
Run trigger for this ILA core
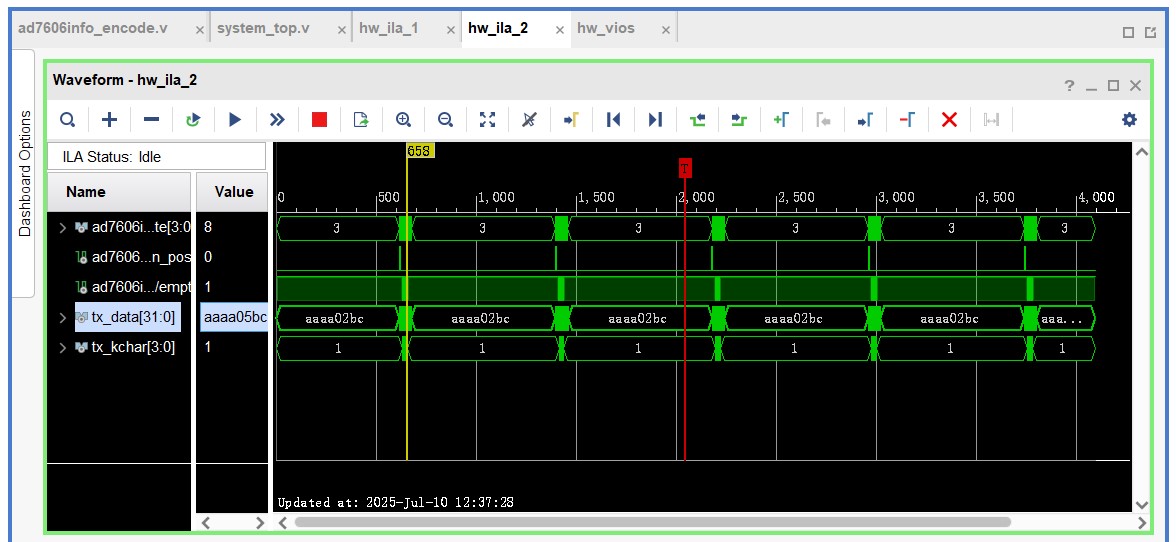[236, 119]
